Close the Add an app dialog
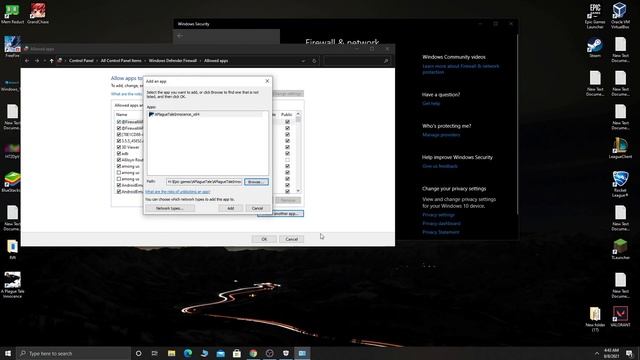The height and width of the screenshot is (360, 640). (267, 81)
